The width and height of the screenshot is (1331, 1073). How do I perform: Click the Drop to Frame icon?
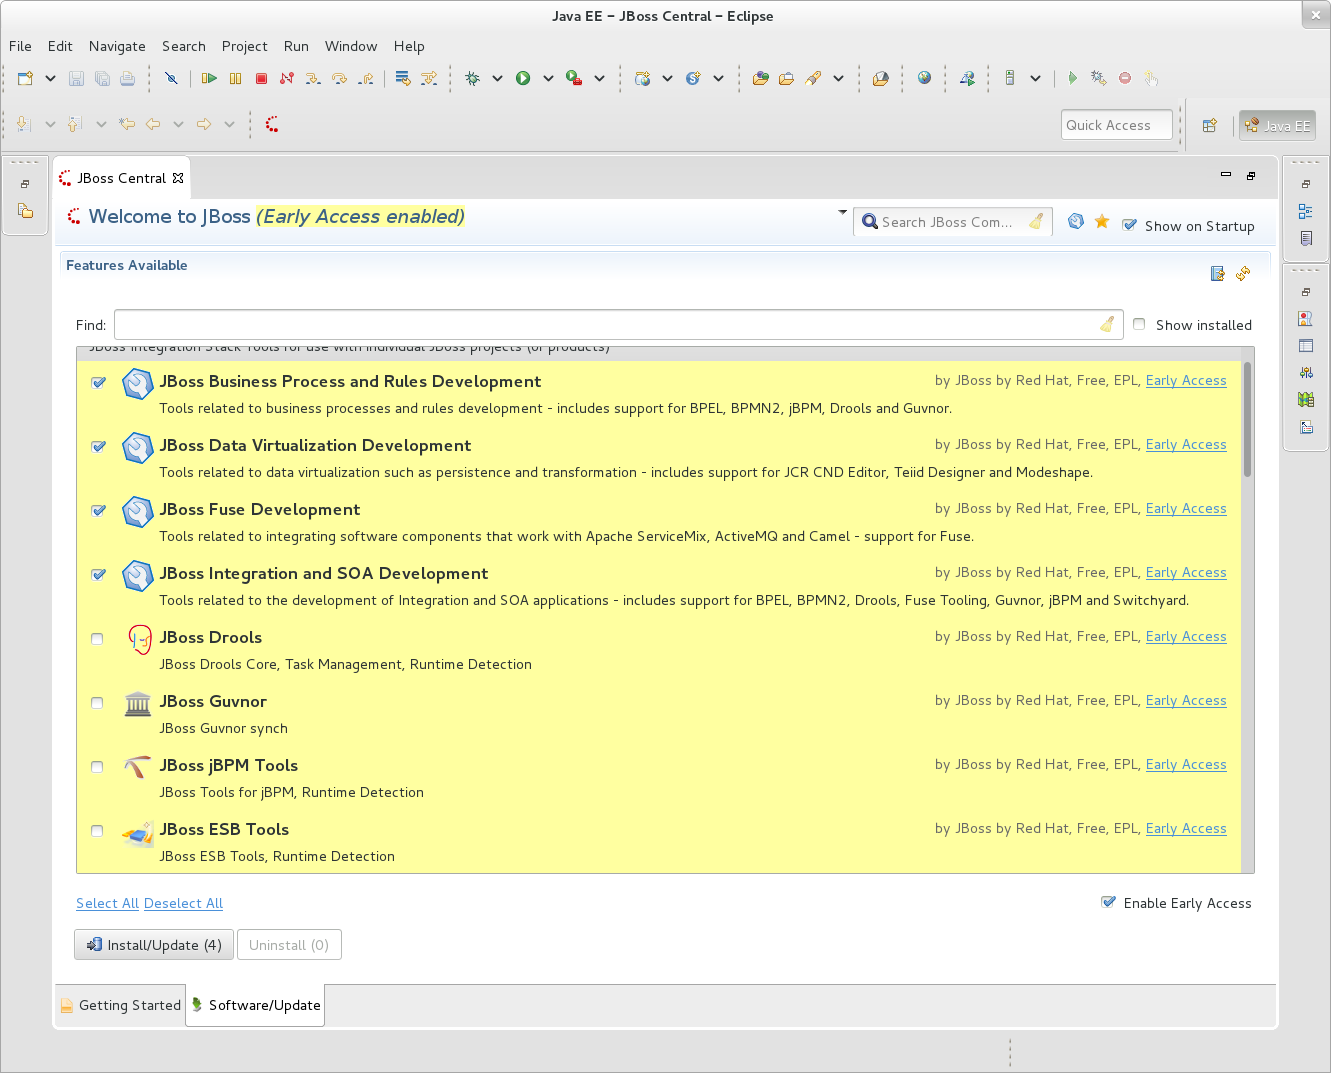403,78
